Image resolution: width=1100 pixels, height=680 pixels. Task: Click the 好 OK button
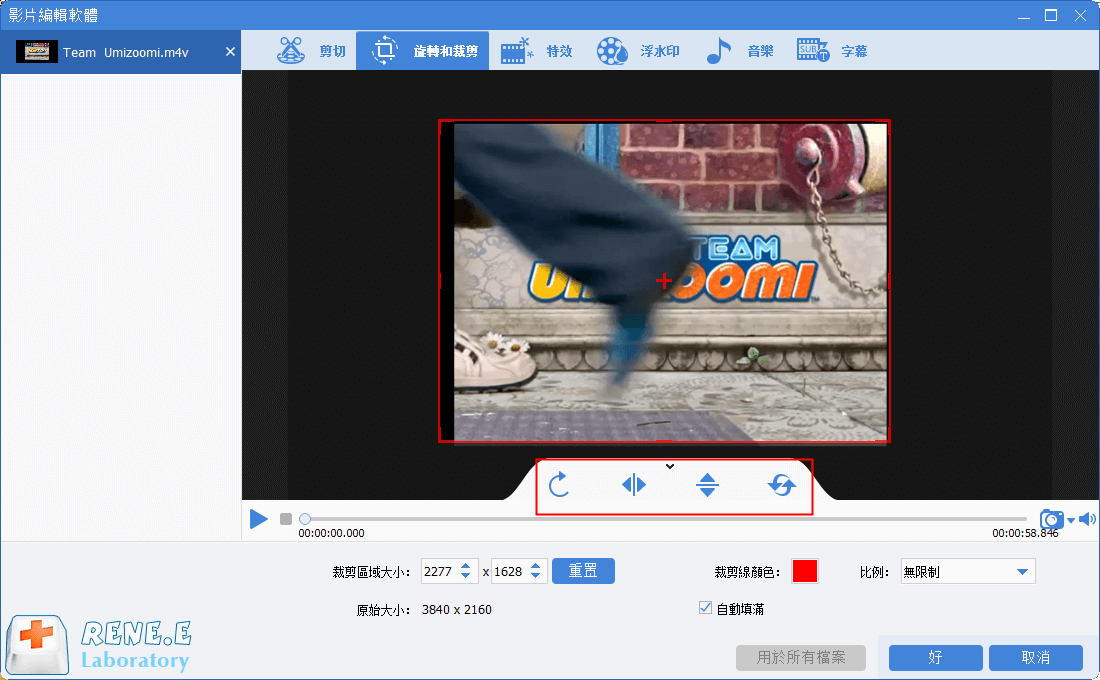point(935,658)
